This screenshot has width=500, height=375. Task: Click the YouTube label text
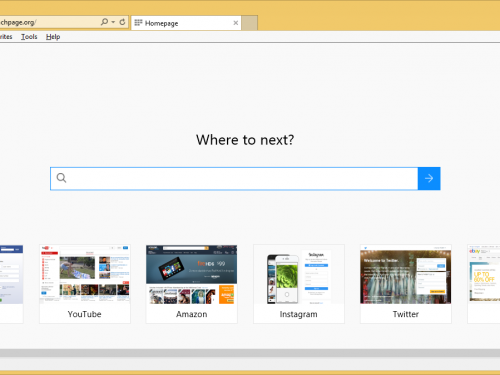[85, 314]
